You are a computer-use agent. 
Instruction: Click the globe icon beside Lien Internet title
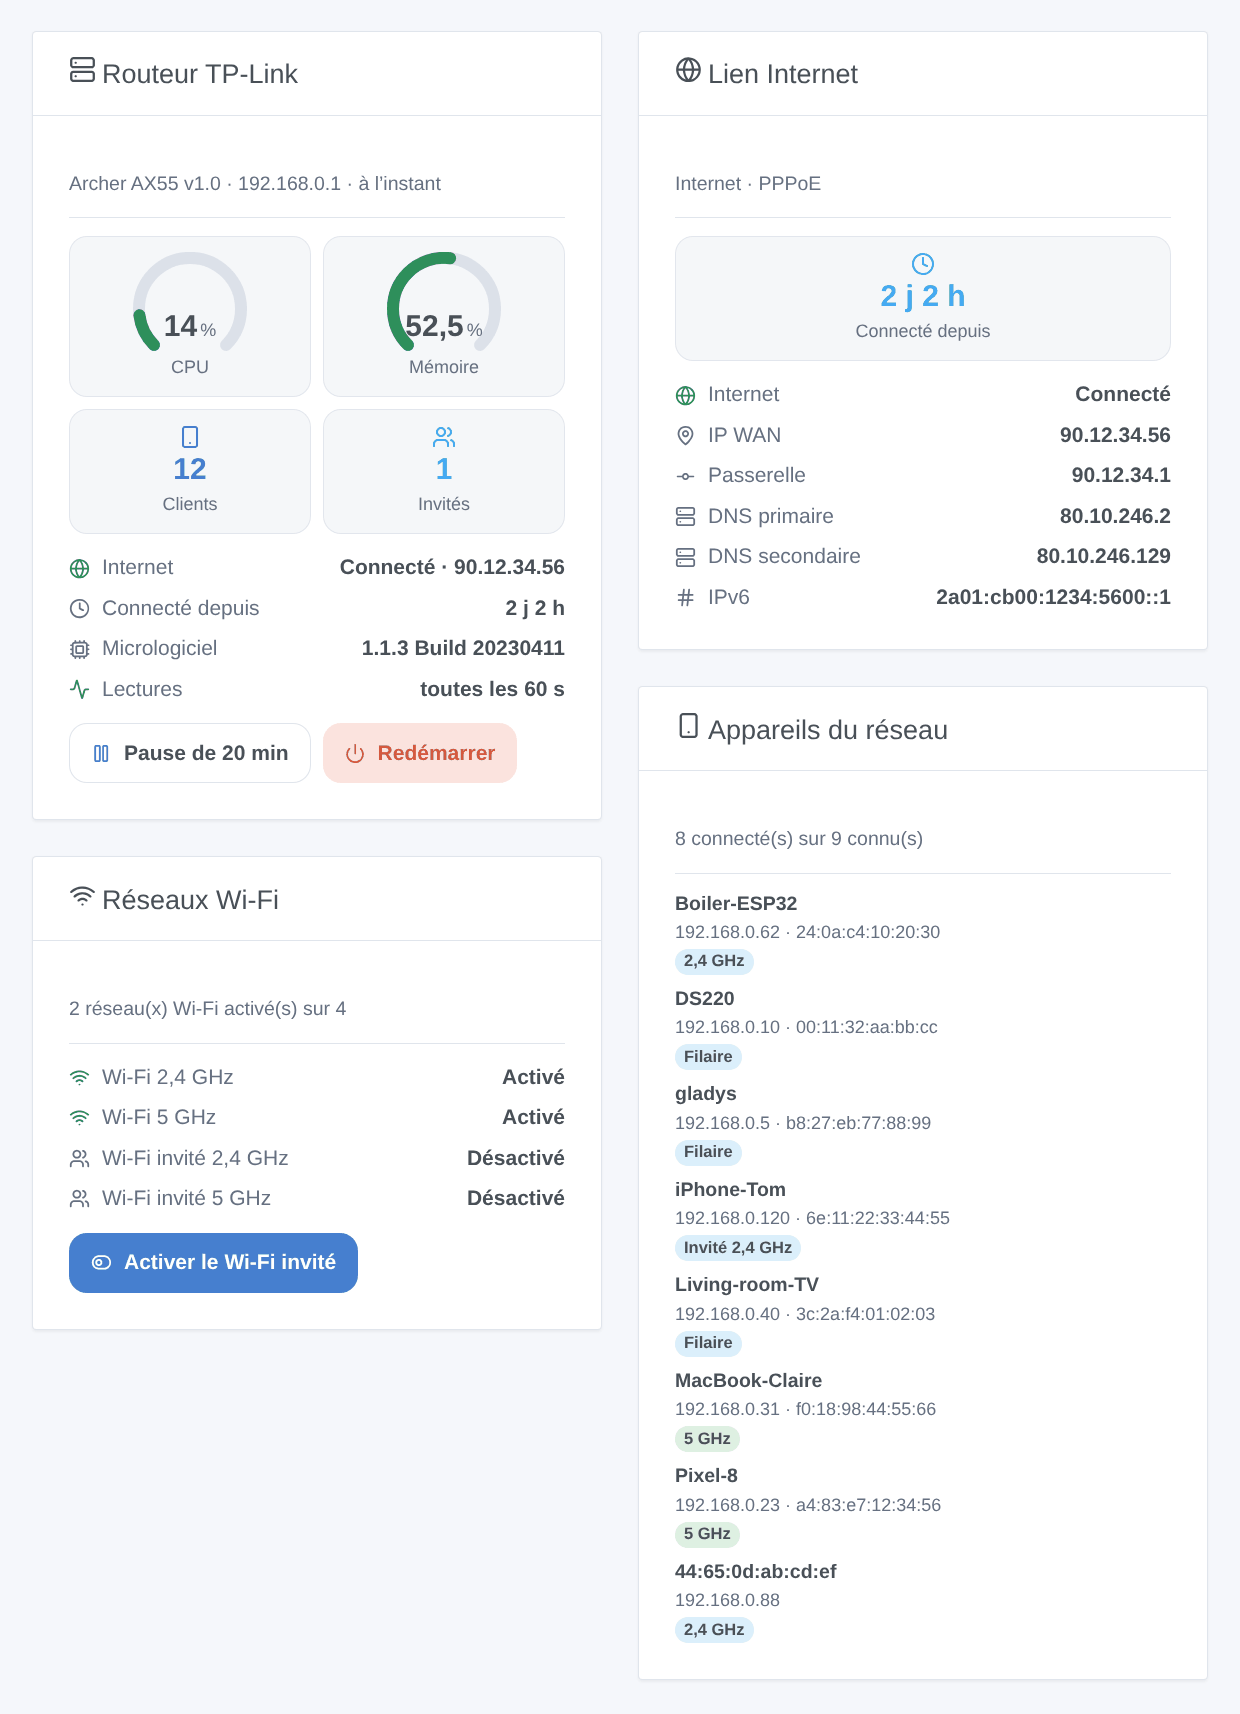pos(688,70)
